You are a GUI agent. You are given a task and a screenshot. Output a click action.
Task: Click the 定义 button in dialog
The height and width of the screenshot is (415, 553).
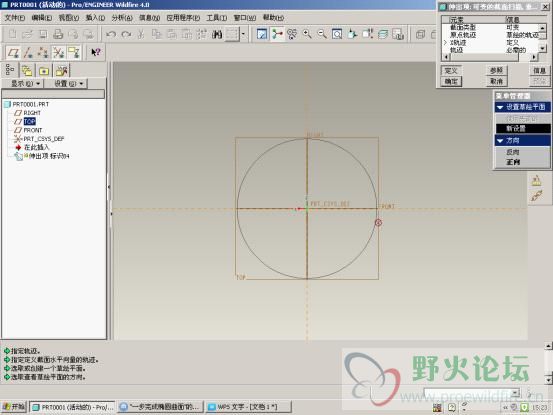point(451,71)
